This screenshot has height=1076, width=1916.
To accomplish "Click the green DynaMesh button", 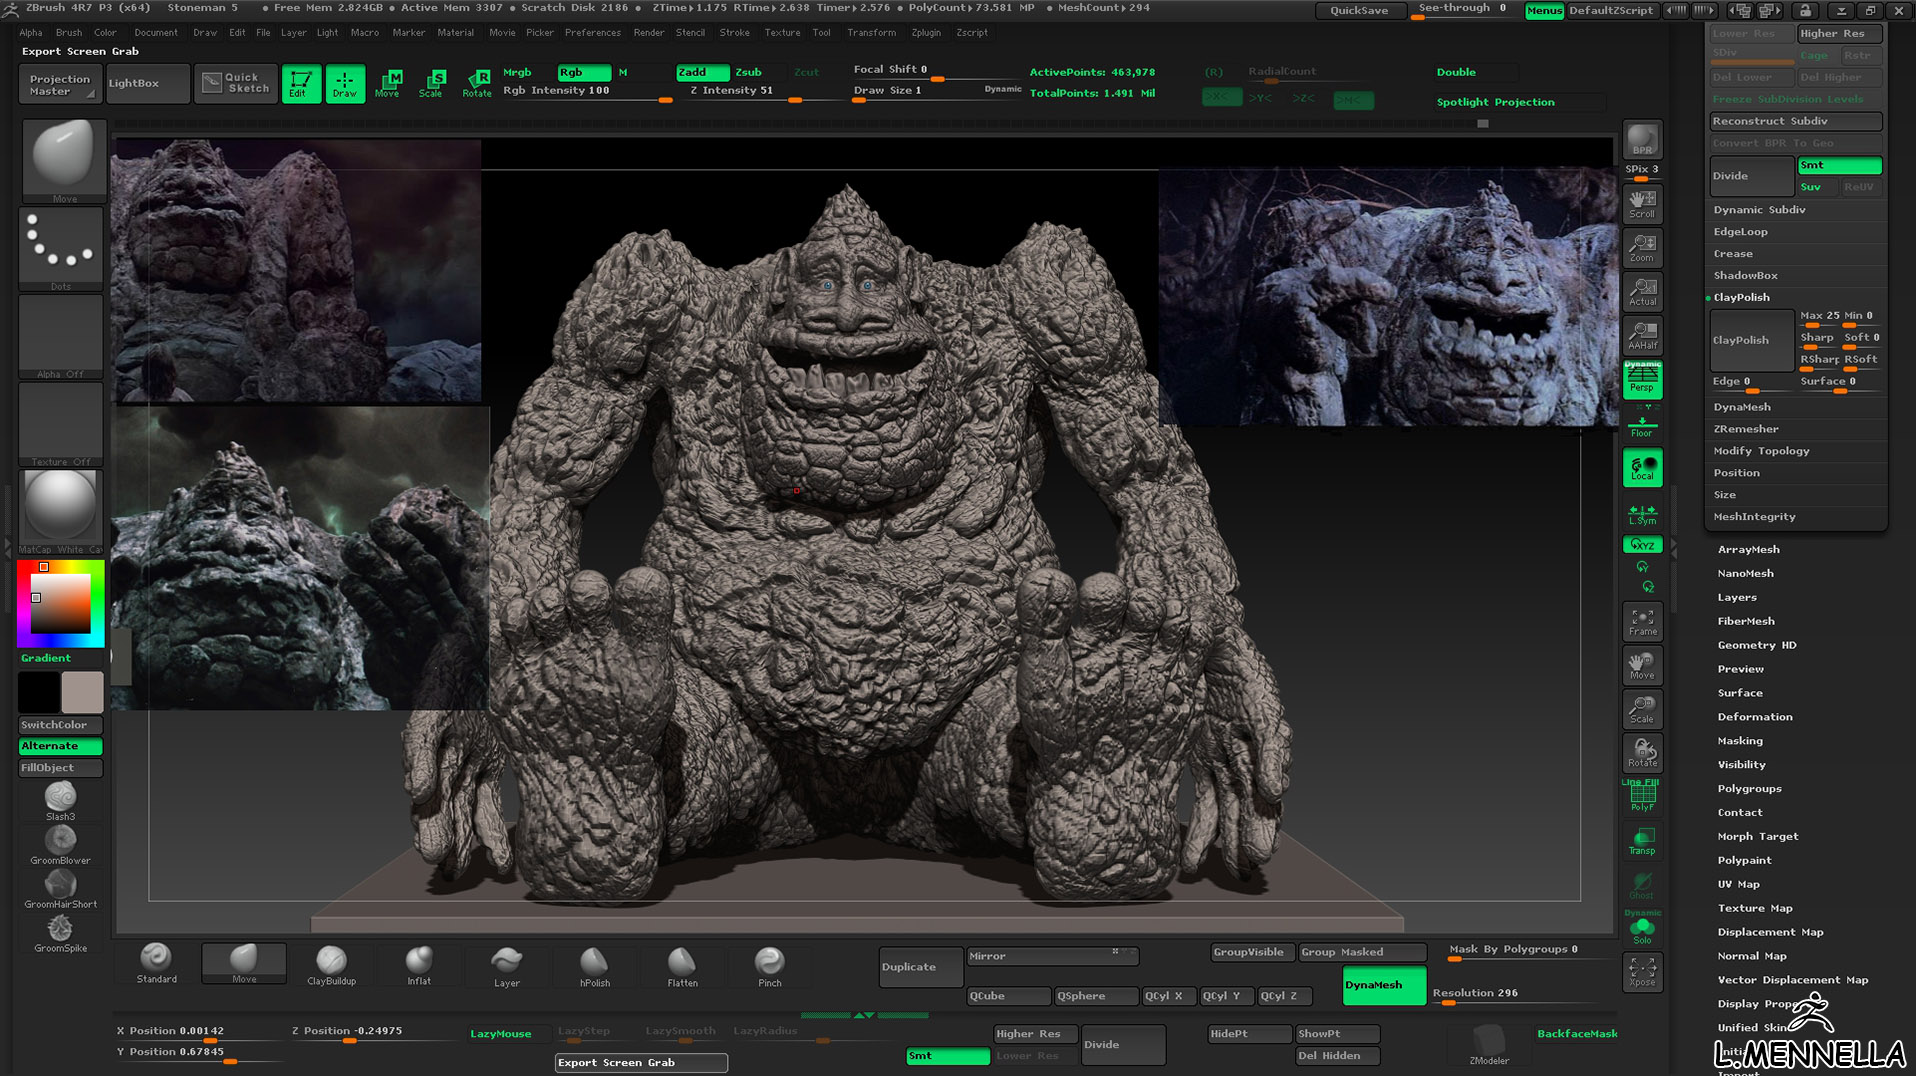I will point(1384,985).
